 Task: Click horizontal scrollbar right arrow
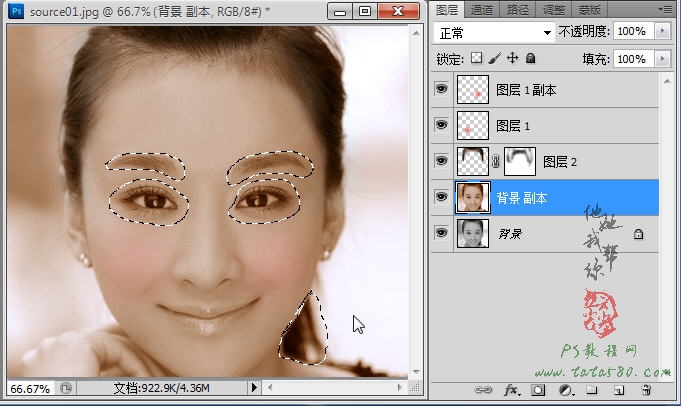399,387
